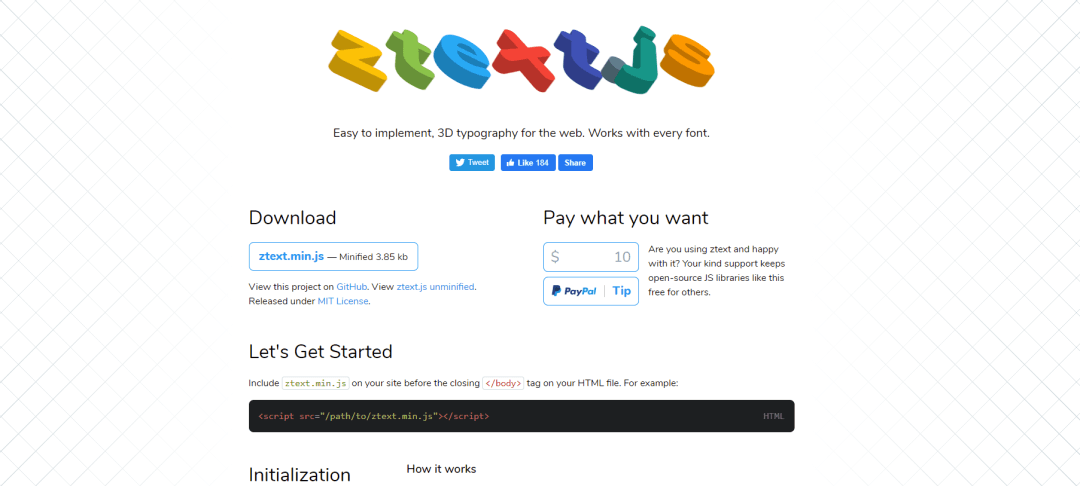Click the Facebook thumbs-up Like button

point(528,162)
